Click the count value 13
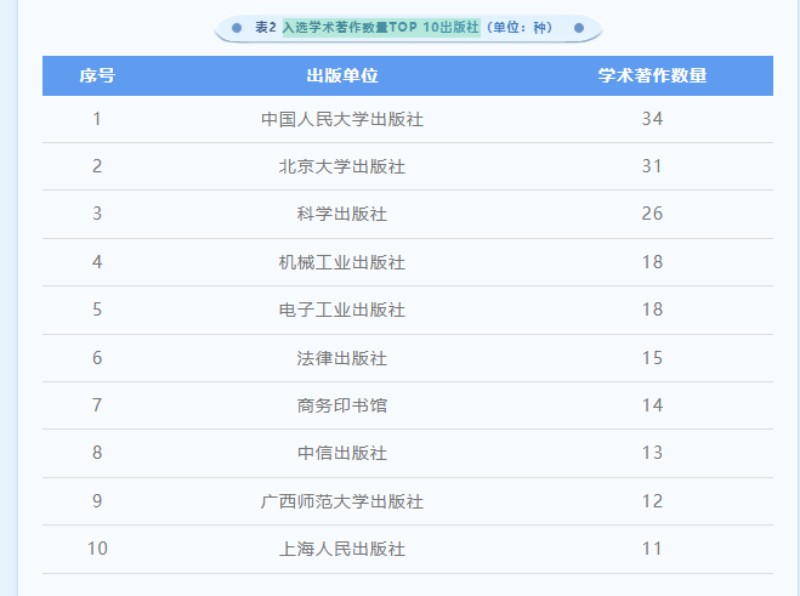This screenshot has width=800, height=596. pyautogui.click(x=652, y=453)
